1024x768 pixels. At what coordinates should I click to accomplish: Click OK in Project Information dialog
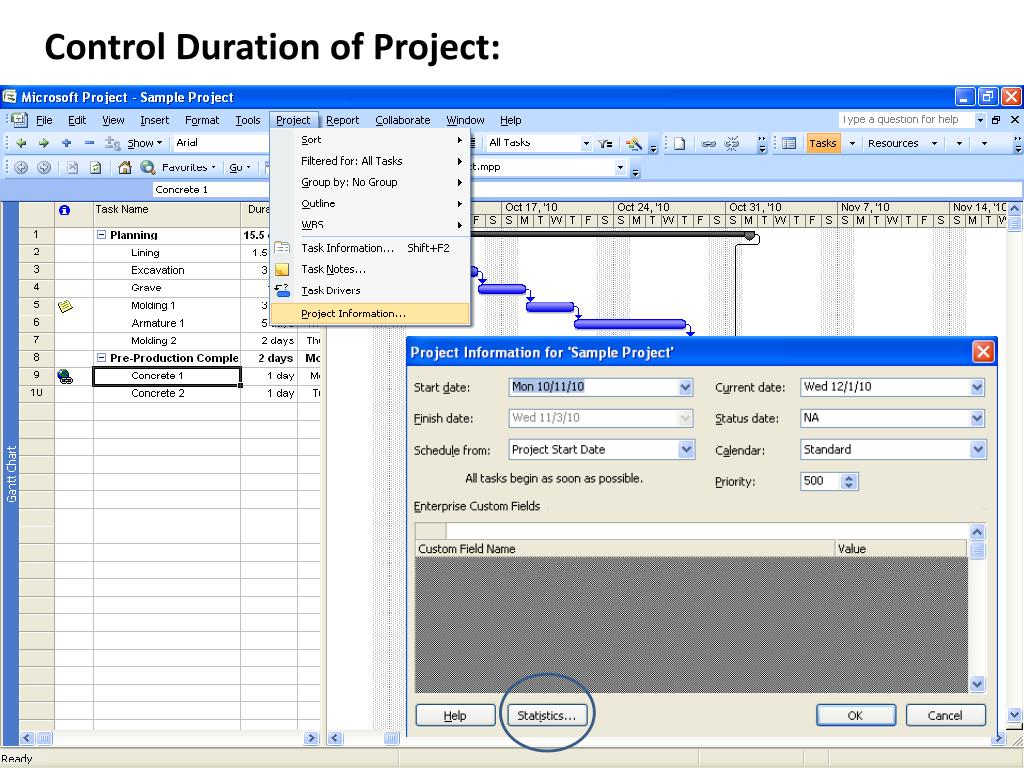coord(856,716)
